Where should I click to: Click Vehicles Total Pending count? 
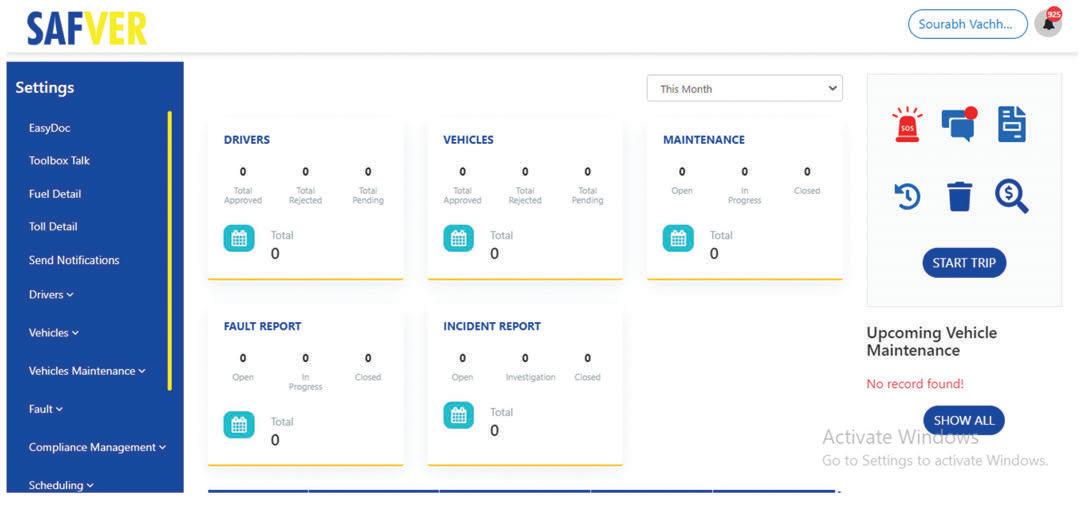point(588,172)
